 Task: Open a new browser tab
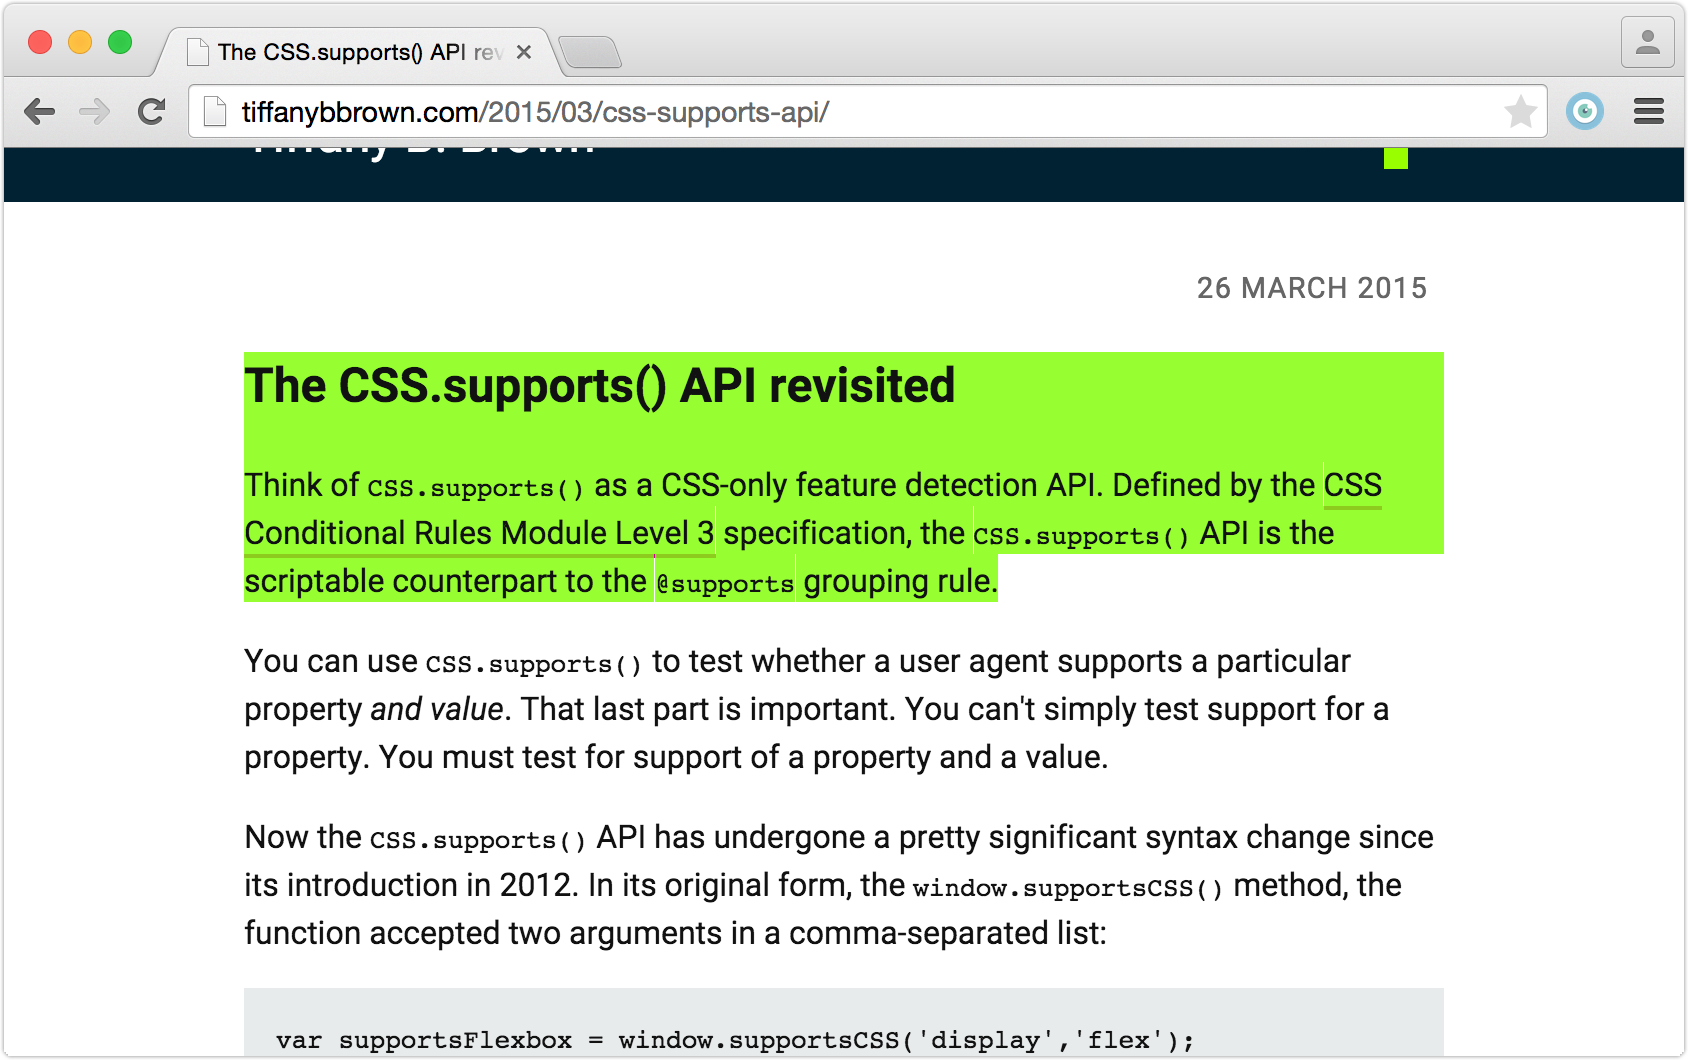click(x=590, y=52)
